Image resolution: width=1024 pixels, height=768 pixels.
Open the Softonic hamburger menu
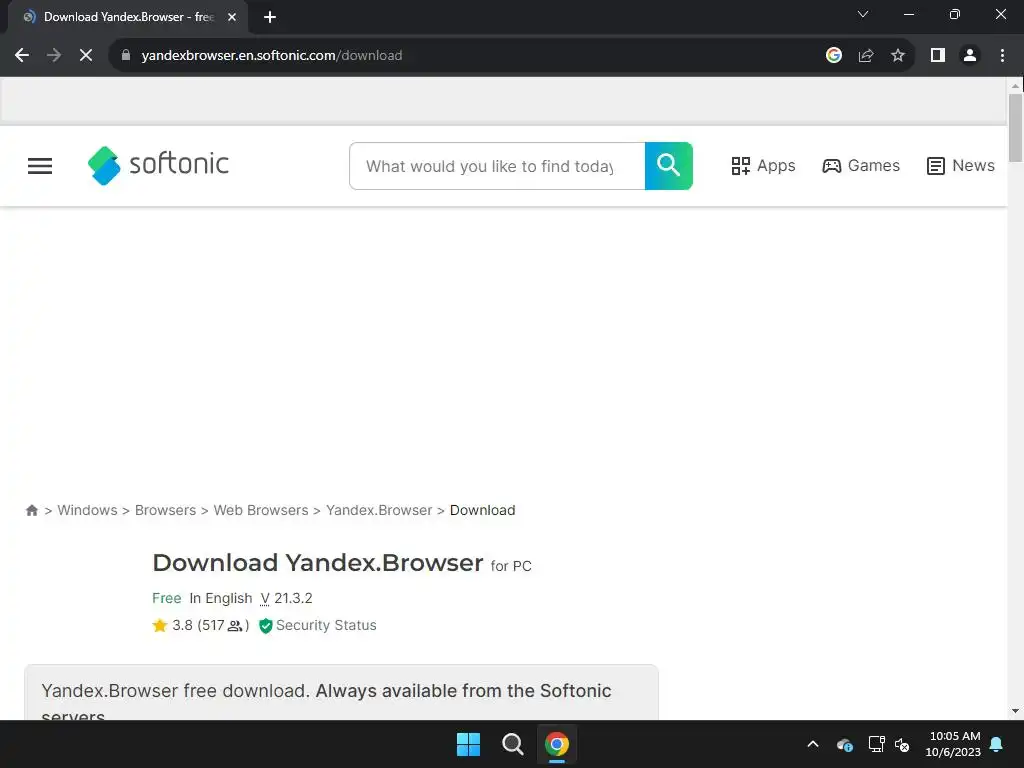pos(39,166)
